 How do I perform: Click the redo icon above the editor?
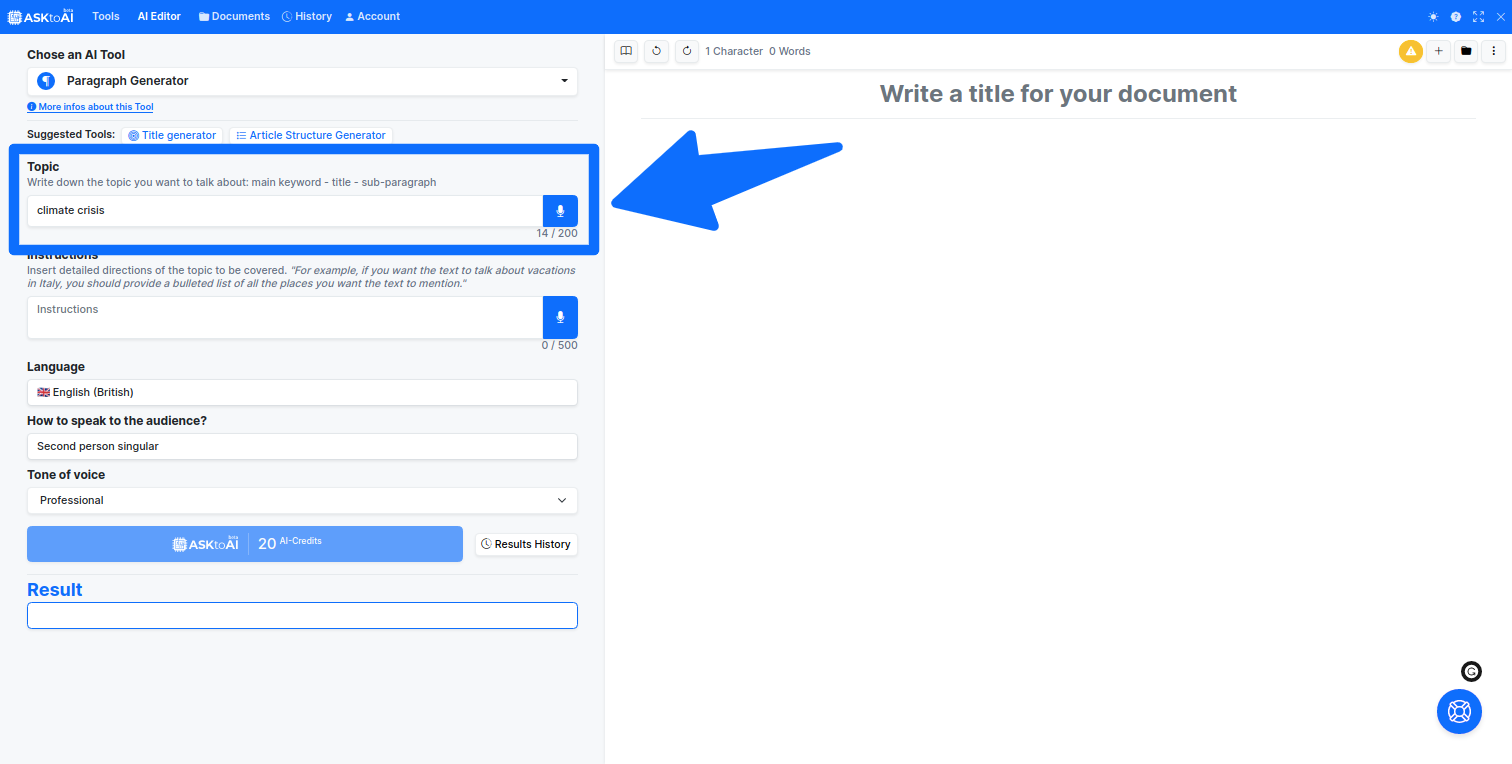687,51
